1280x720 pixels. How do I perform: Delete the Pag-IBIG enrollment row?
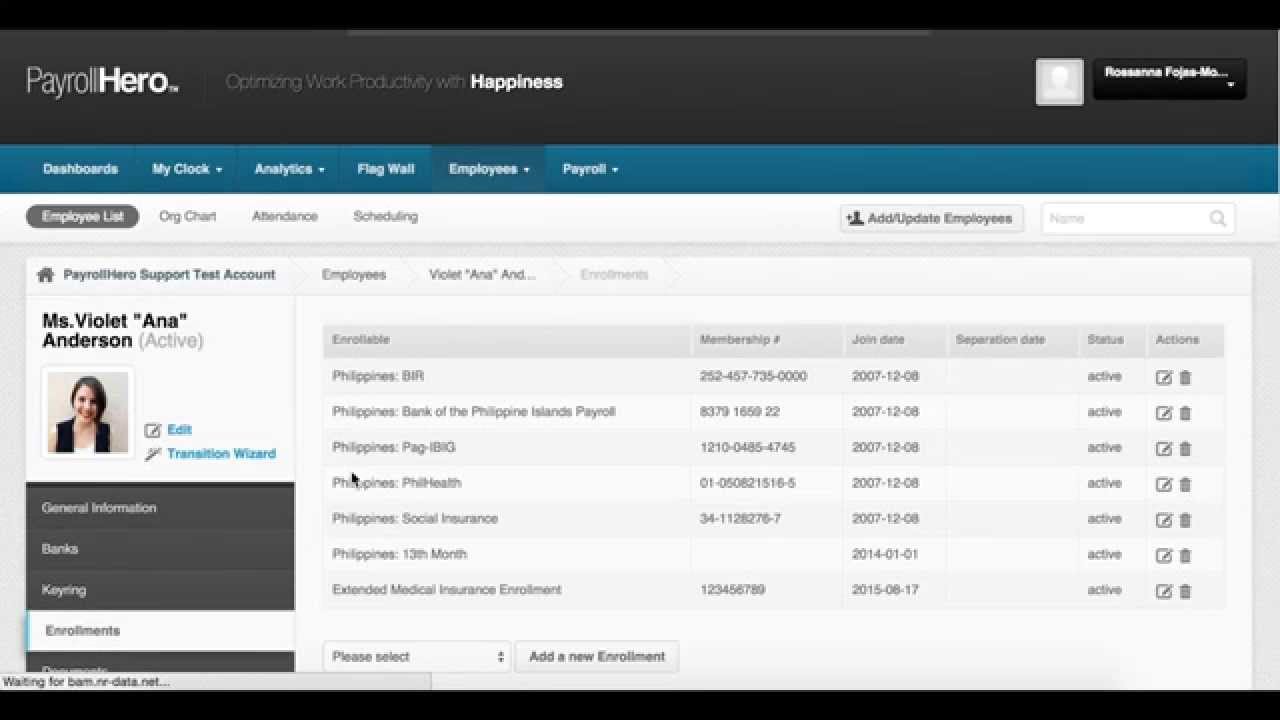point(1185,448)
